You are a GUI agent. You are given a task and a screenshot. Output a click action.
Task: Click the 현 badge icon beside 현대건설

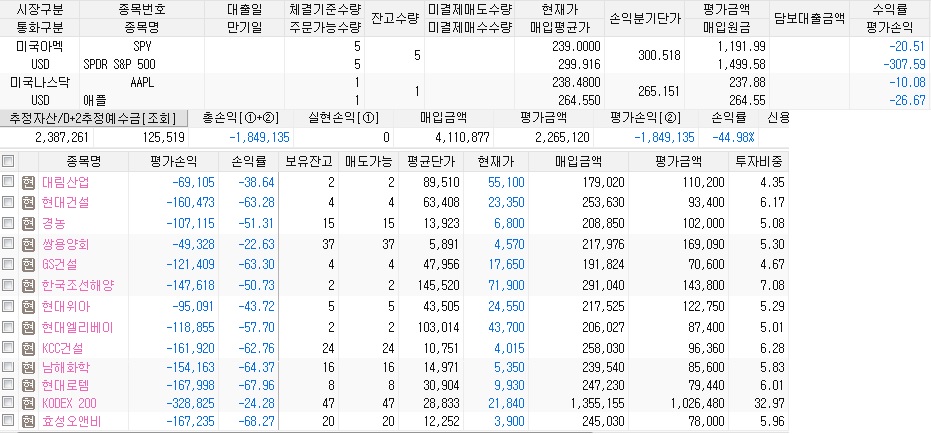pos(28,202)
